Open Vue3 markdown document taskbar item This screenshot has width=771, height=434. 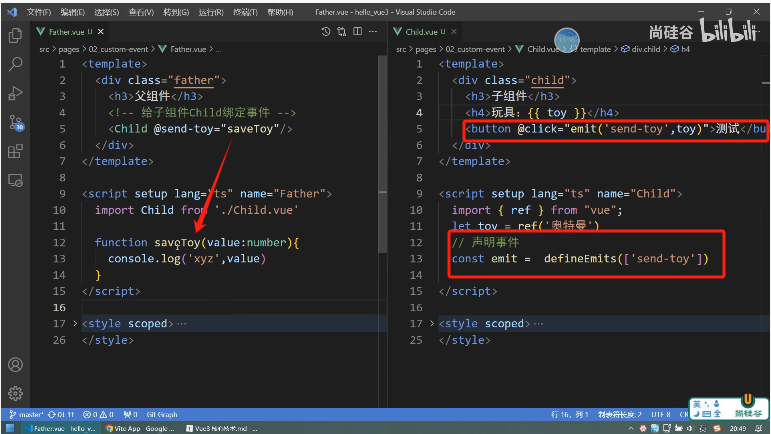(221, 428)
